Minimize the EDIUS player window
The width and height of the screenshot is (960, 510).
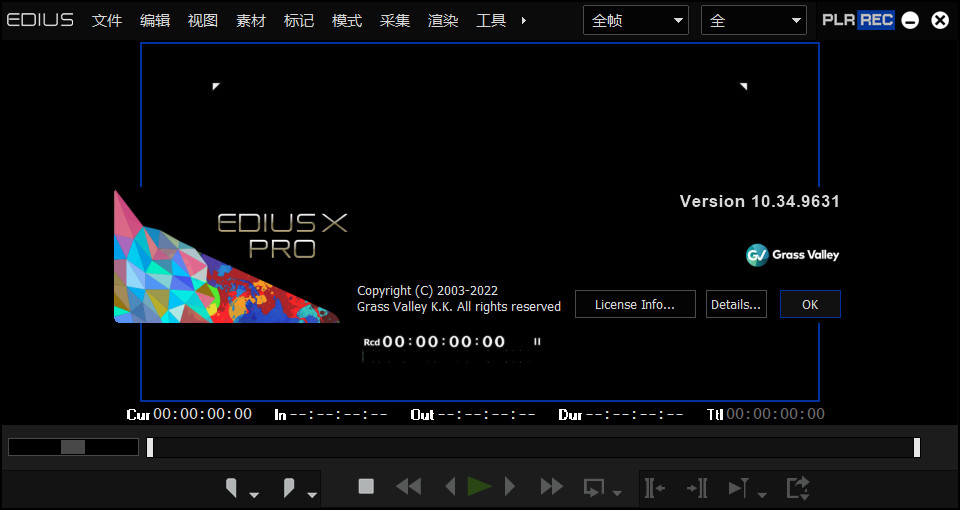(x=910, y=21)
